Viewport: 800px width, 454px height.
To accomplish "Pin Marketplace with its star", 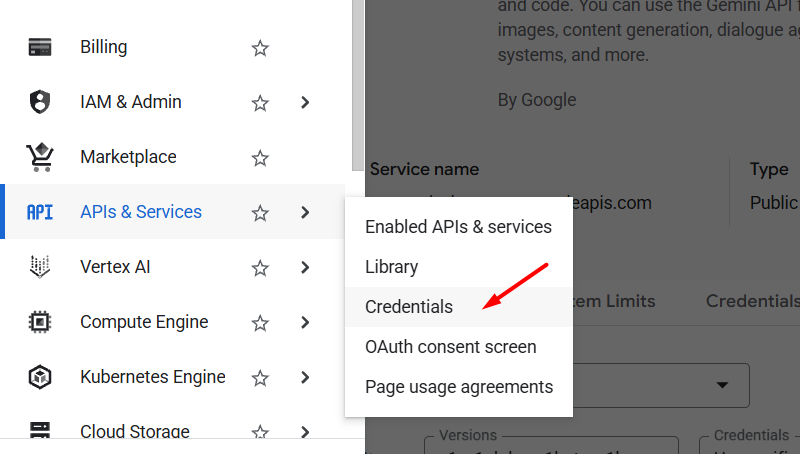I will coord(260,158).
